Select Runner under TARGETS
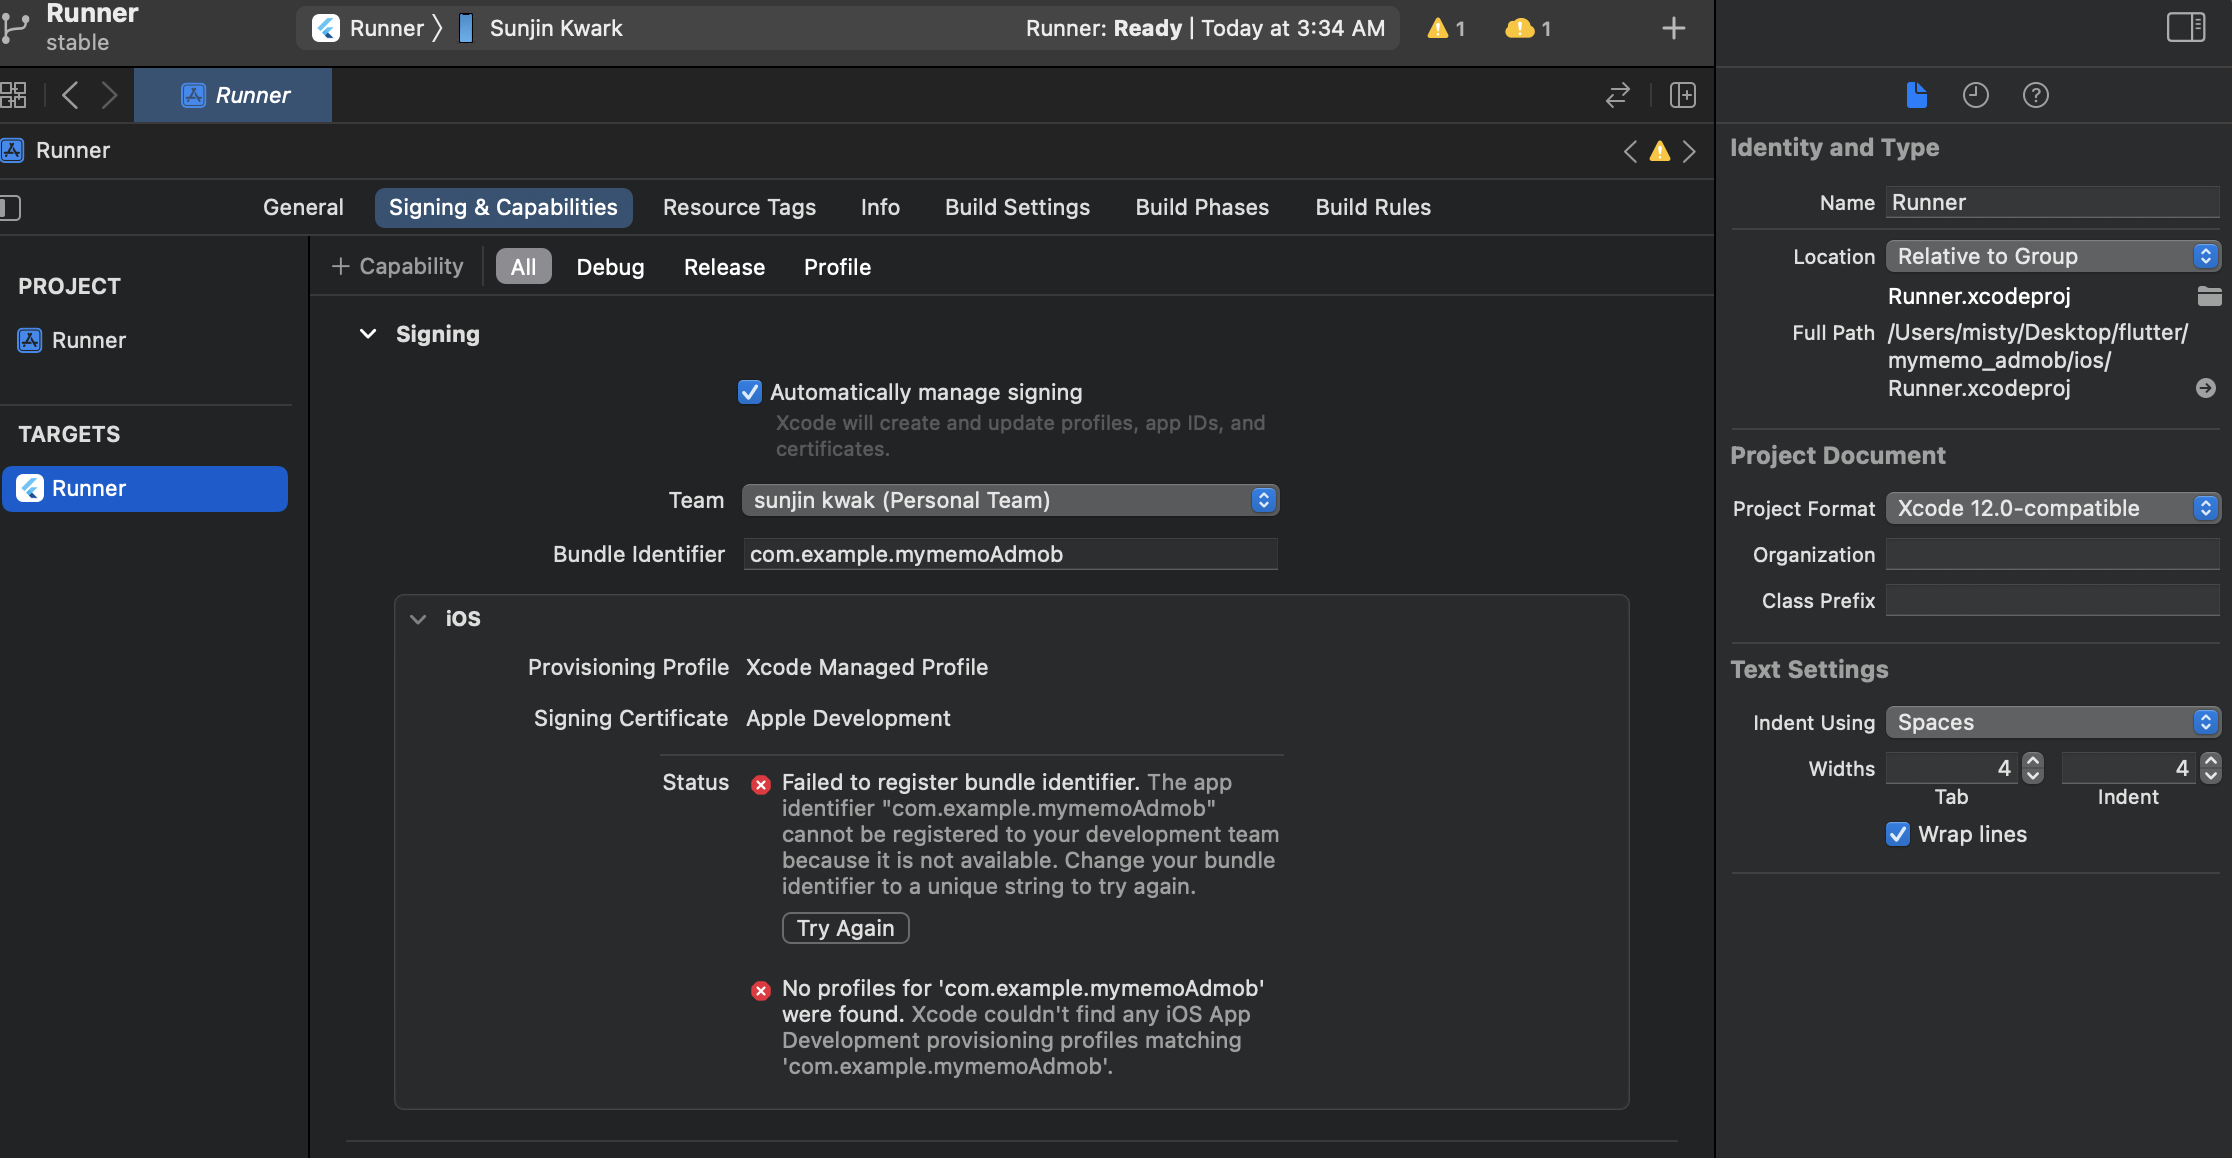The height and width of the screenshot is (1158, 2232). (x=145, y=488)
